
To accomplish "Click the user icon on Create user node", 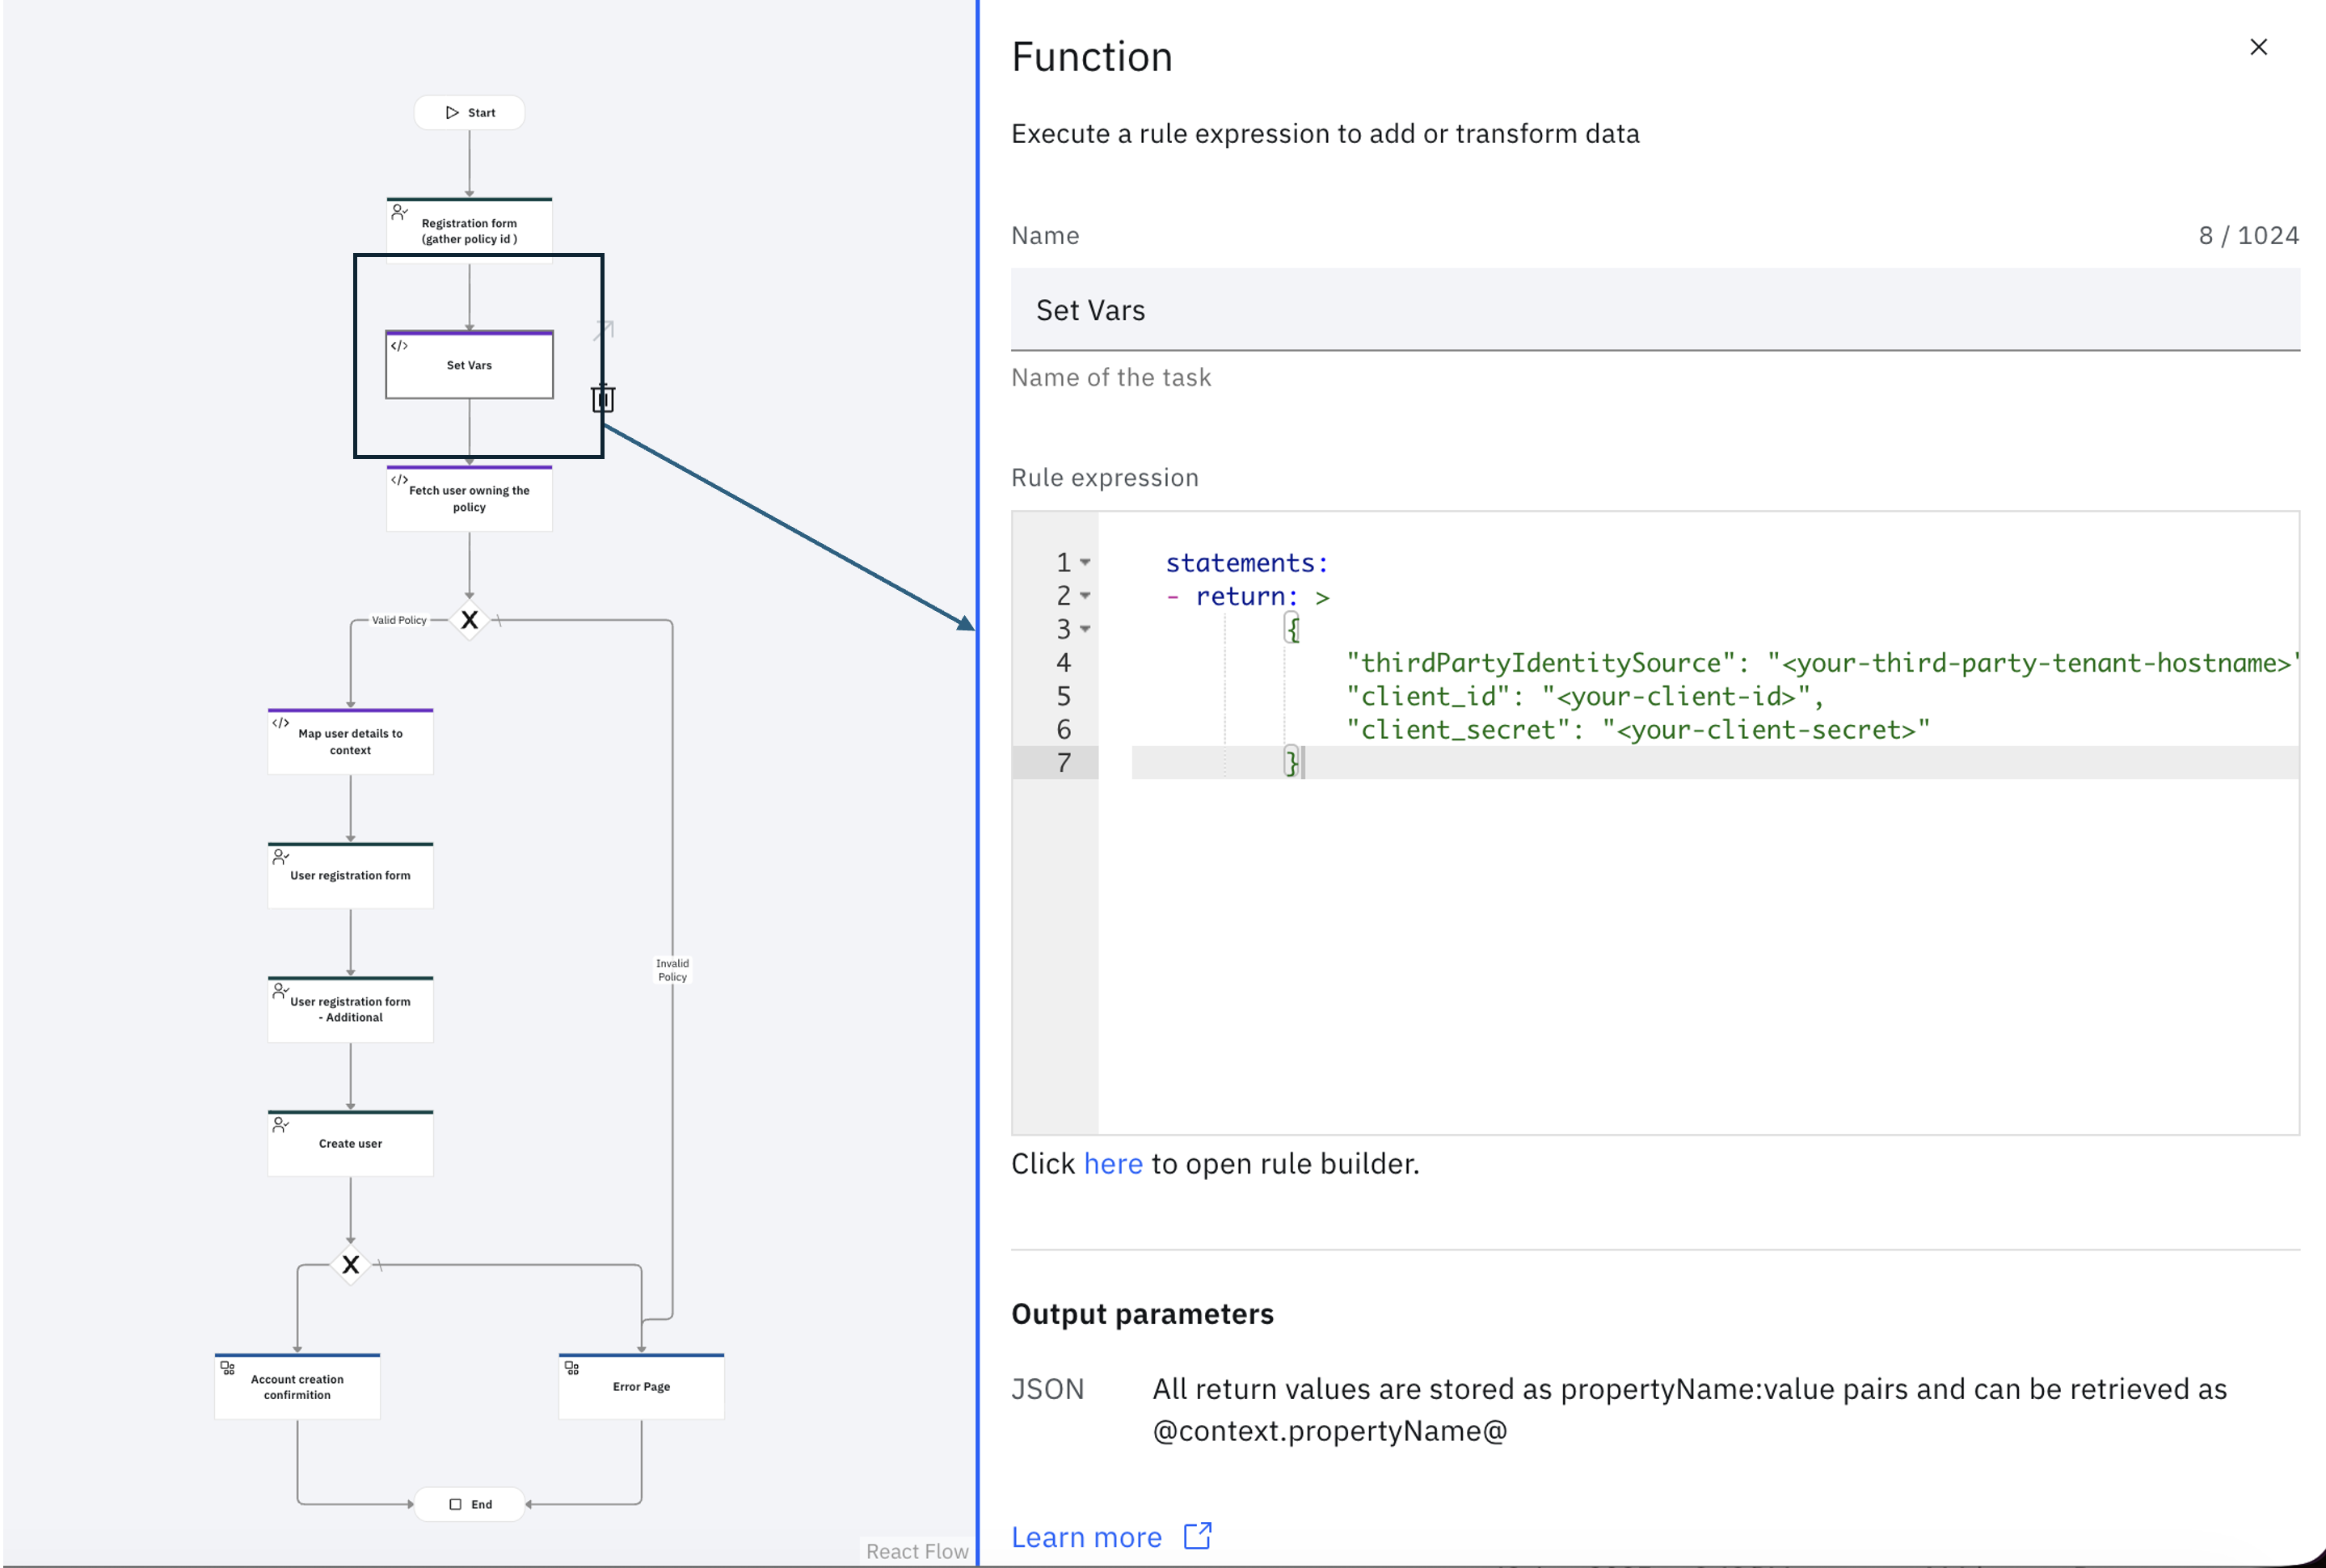I will coord(281,1124).
